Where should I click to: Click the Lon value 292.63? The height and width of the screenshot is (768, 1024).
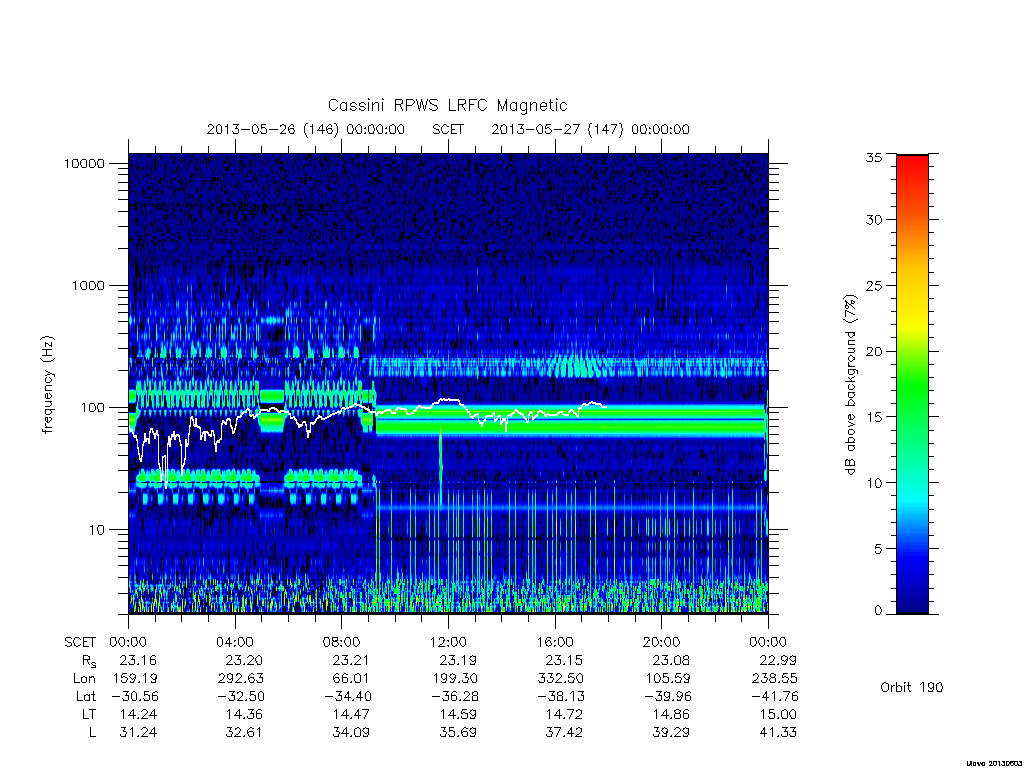click(240, 679)
